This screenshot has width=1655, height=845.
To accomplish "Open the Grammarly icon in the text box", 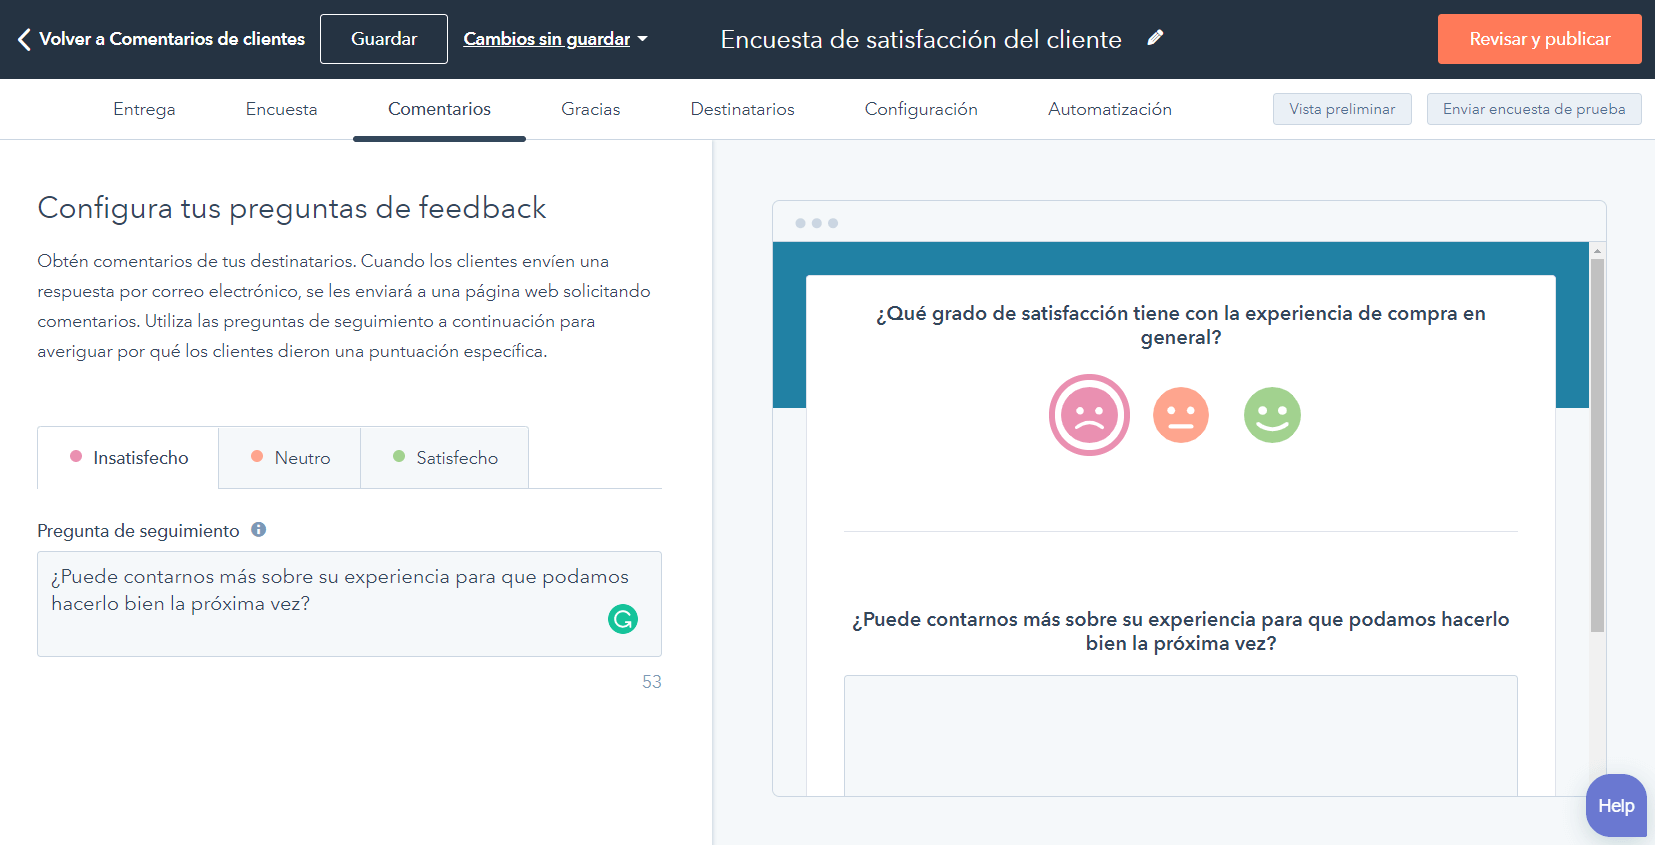I will 623,619.
